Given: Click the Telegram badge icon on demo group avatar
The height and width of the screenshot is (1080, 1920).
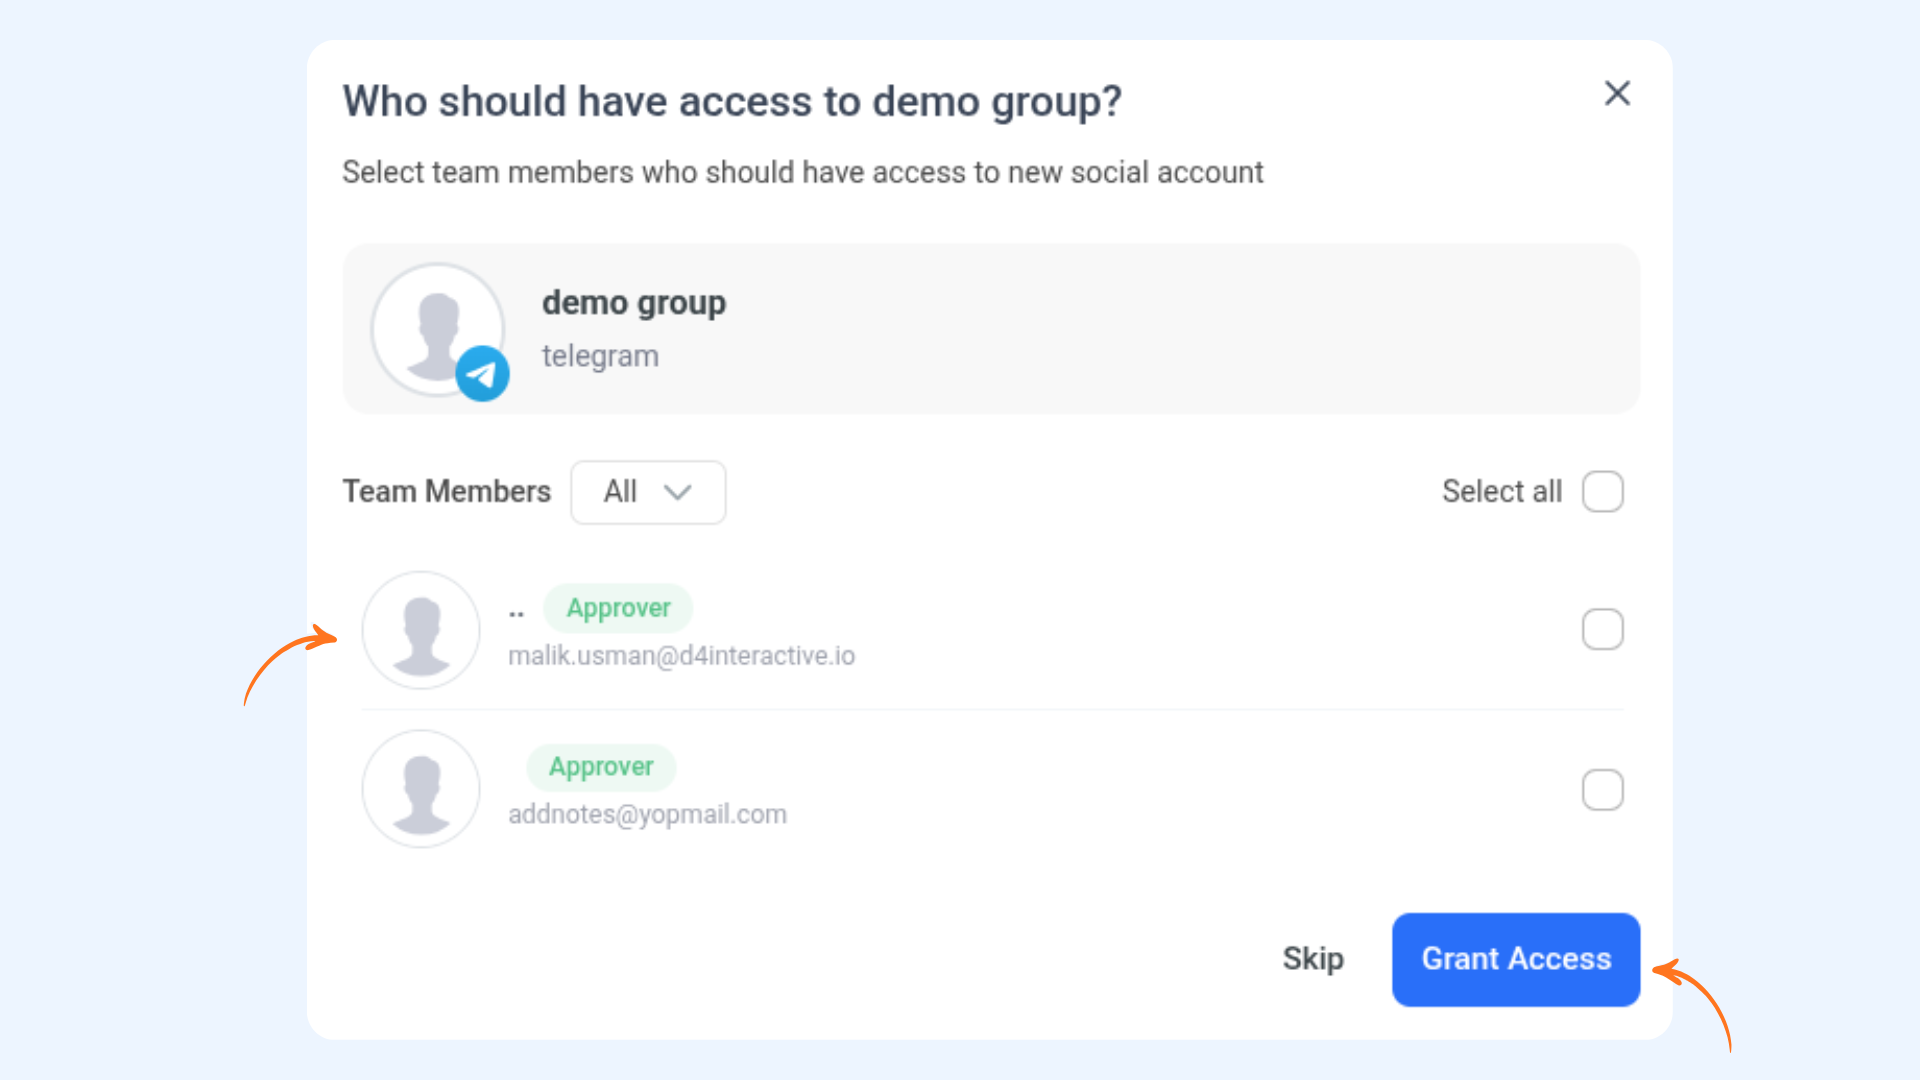Looking at the screenshot, I should point(482,374).
